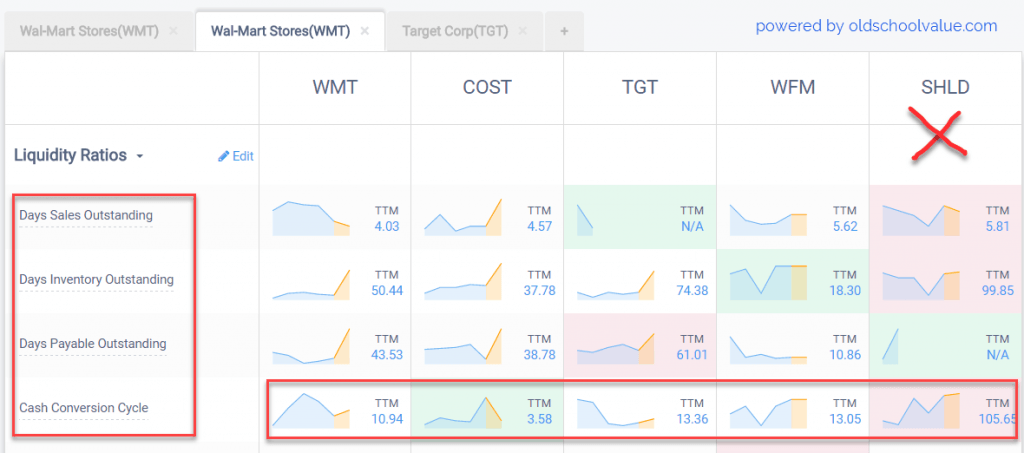Screen dimensions: 1024x453
Task: Click WFM Cash Conversion Cycle value 13.05
Action: pyautogui.click(x=845, y=418)
